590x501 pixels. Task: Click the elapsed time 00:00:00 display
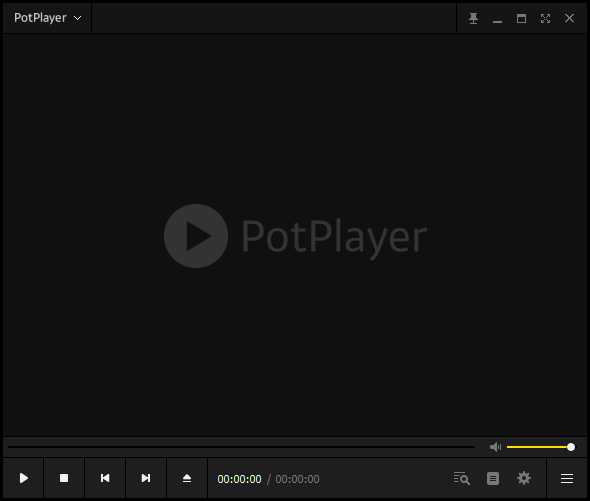(239, 479)
